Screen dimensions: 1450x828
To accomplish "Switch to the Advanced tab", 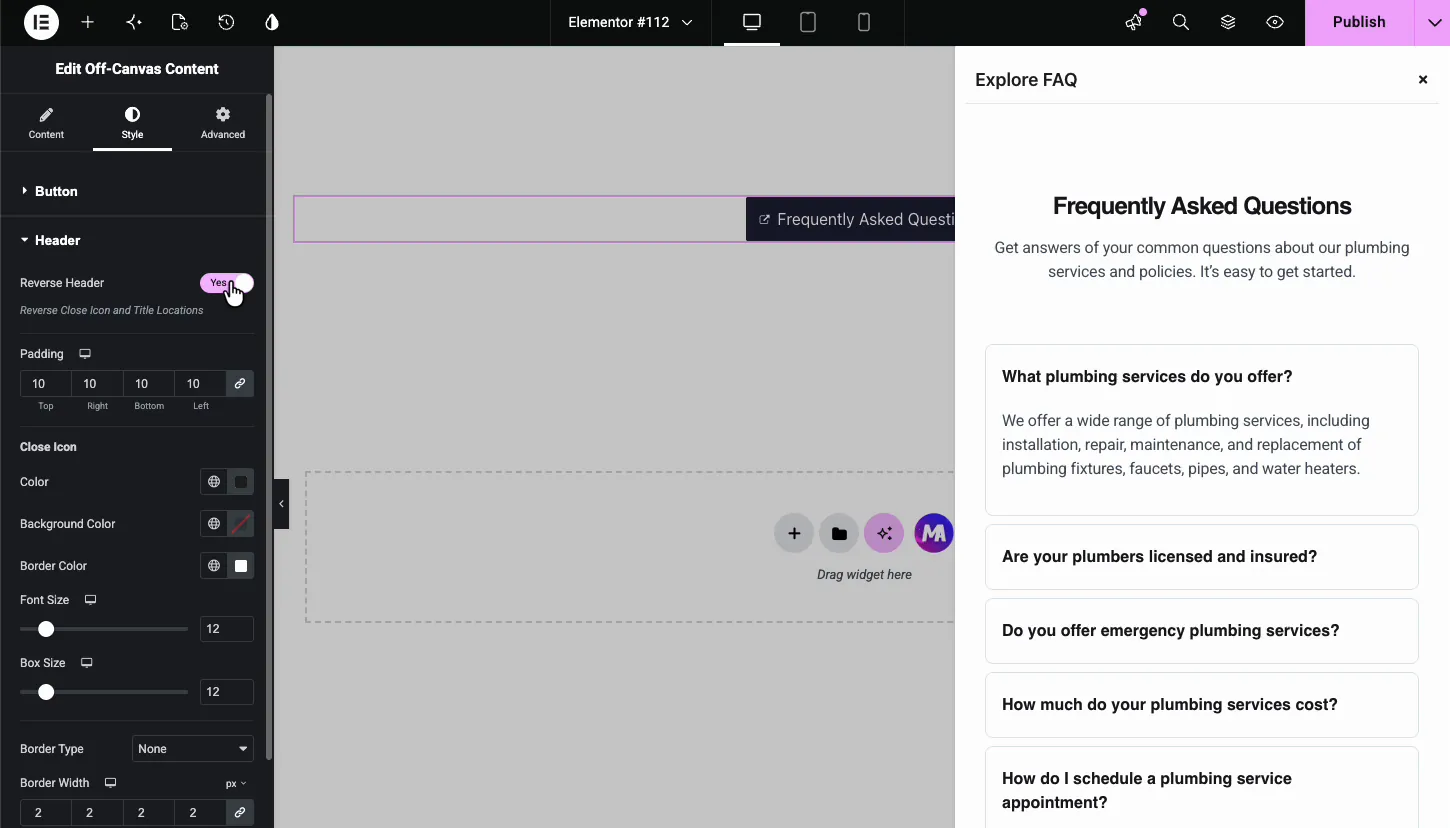I will pyautogui.click(x=223, y=123).
